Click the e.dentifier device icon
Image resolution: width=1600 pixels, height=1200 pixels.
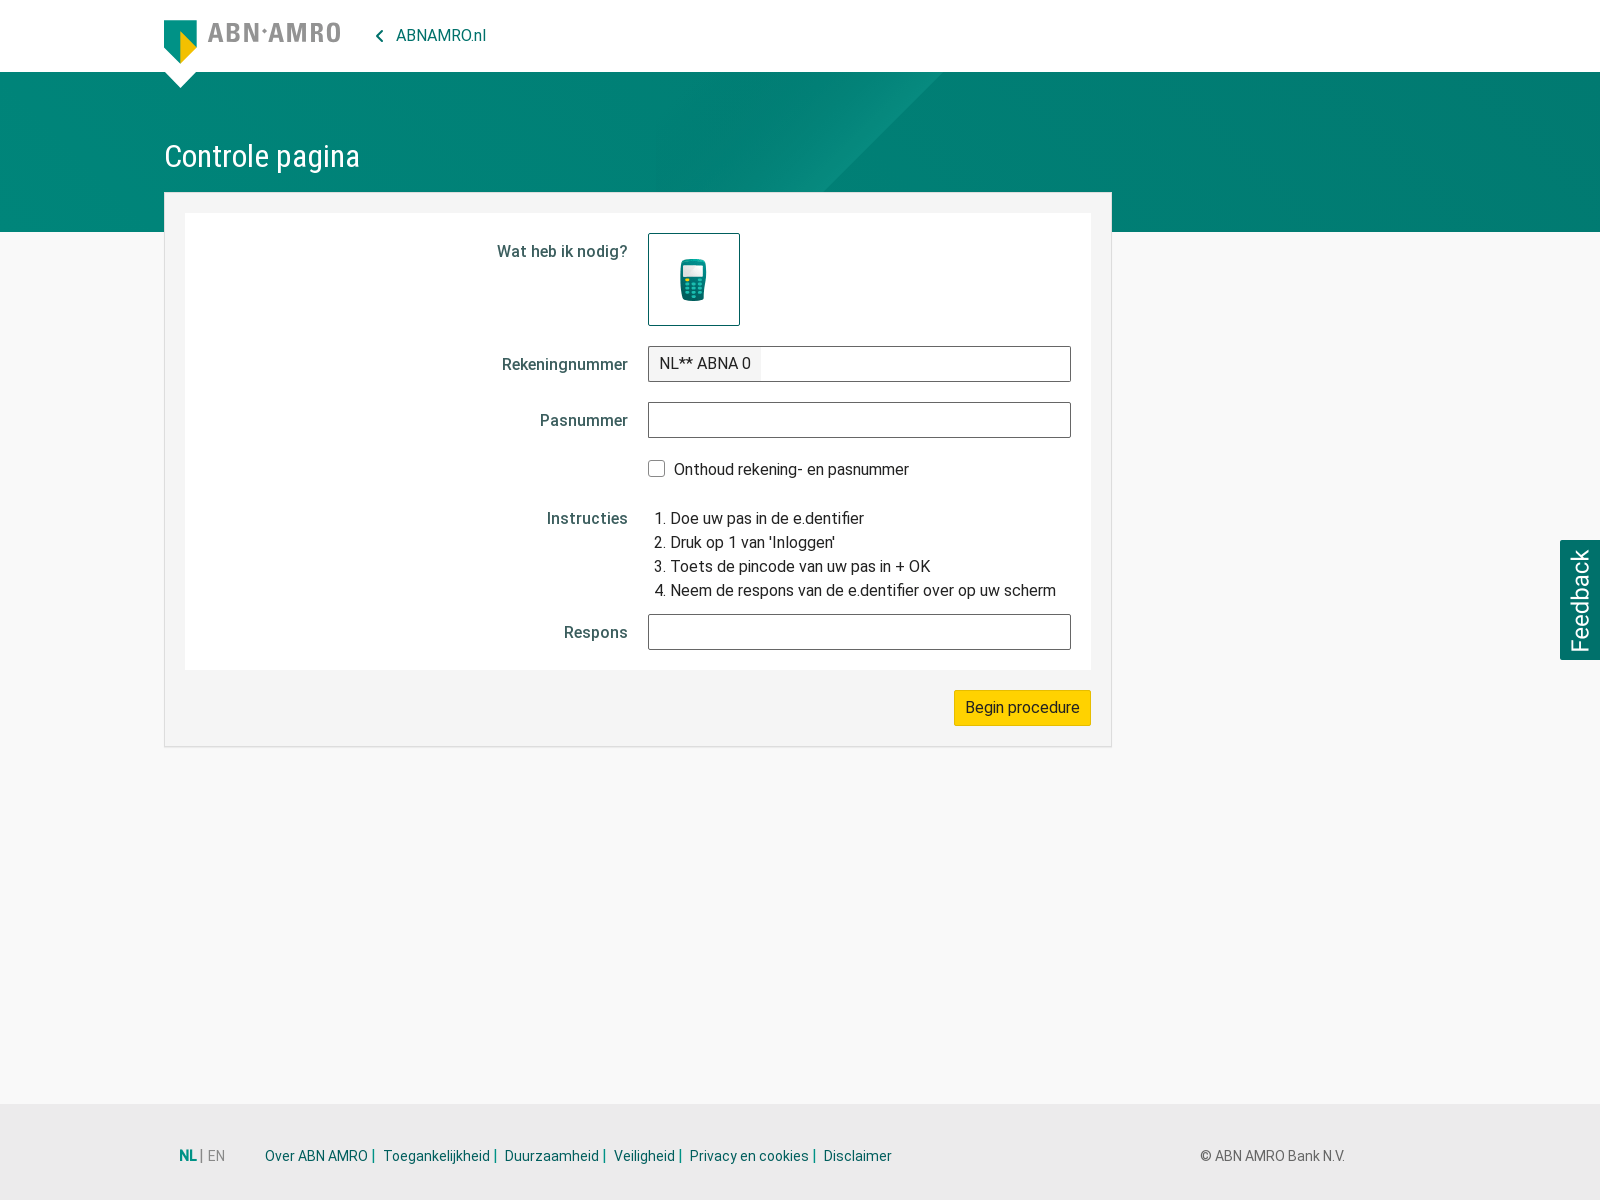click(x=694, y=279)
